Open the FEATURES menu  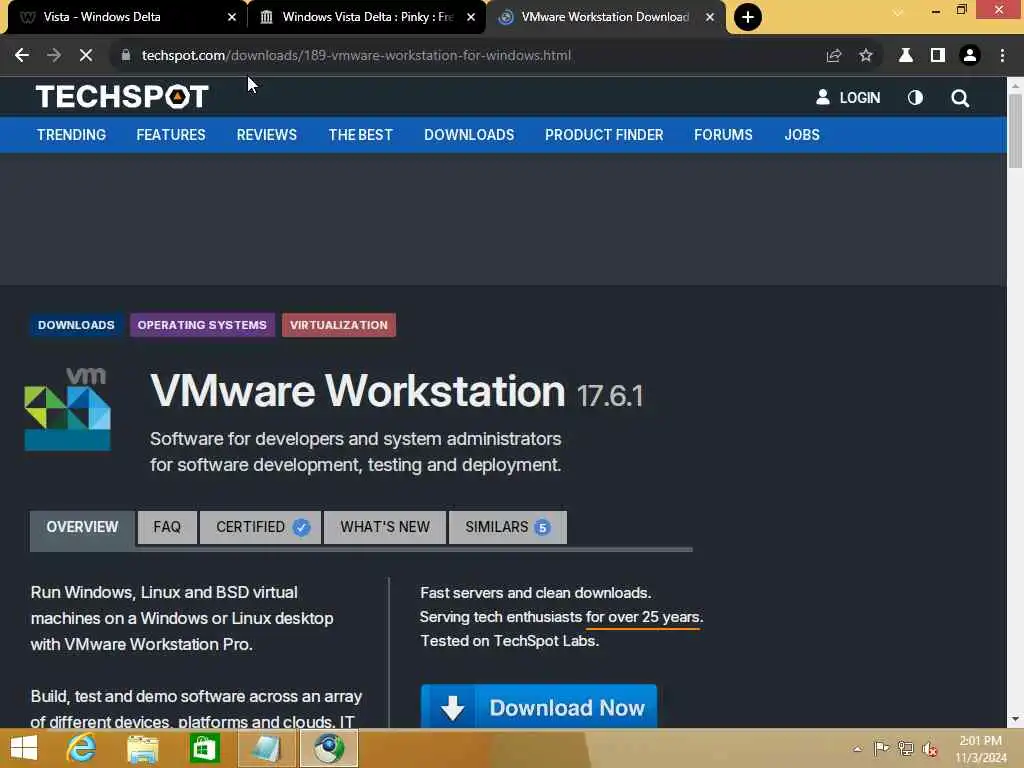pos(170,135)
